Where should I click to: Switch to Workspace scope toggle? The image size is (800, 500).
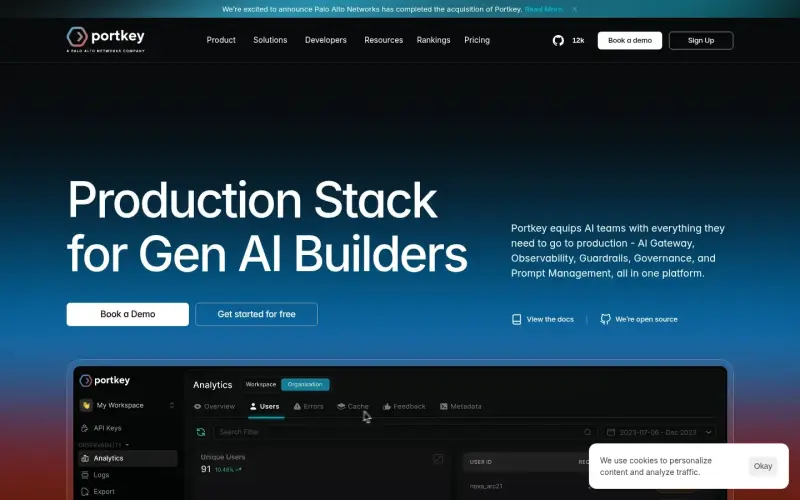click(x=261, y=384)
